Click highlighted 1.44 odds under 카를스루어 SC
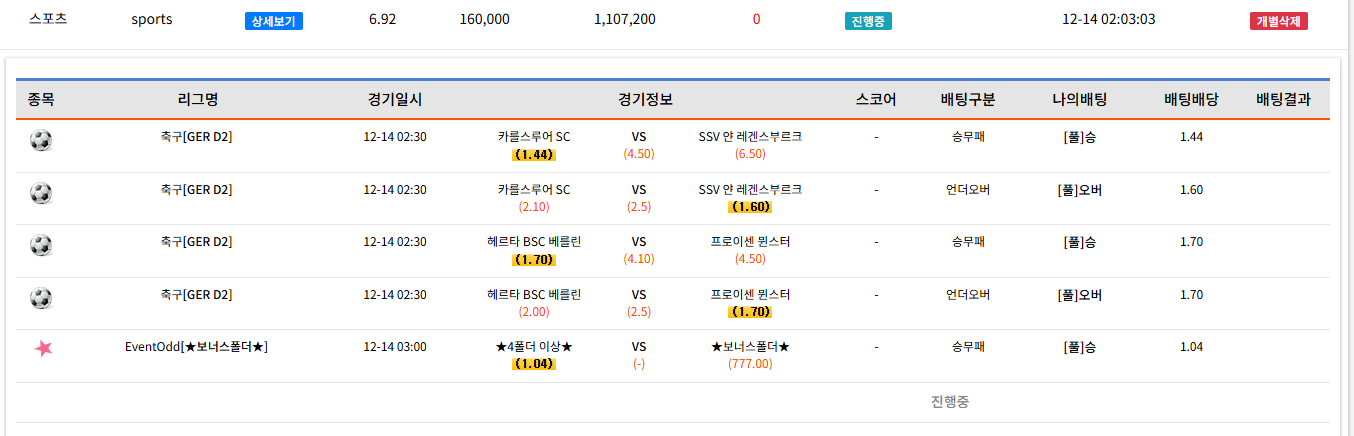Screen dimensions: 1354x436 (x=533, y=155)
